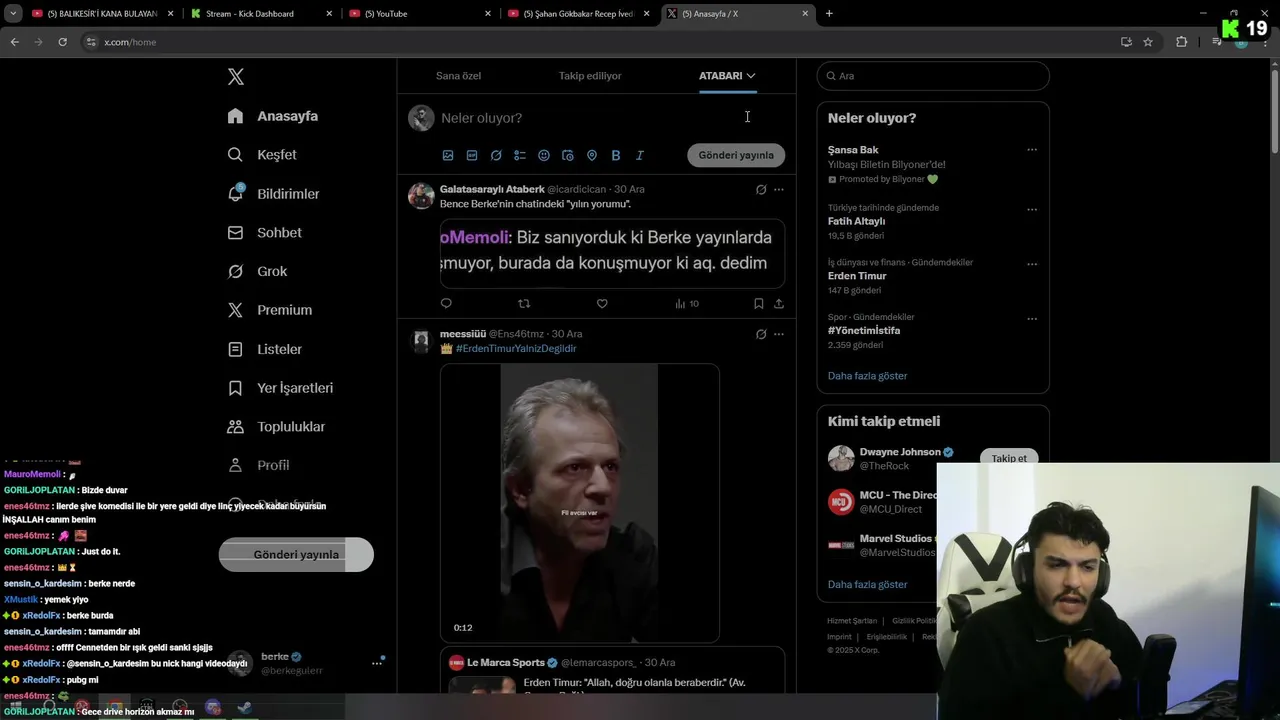Open Galatasaraylı Ataberk profile avatar

tap(421, 196)
